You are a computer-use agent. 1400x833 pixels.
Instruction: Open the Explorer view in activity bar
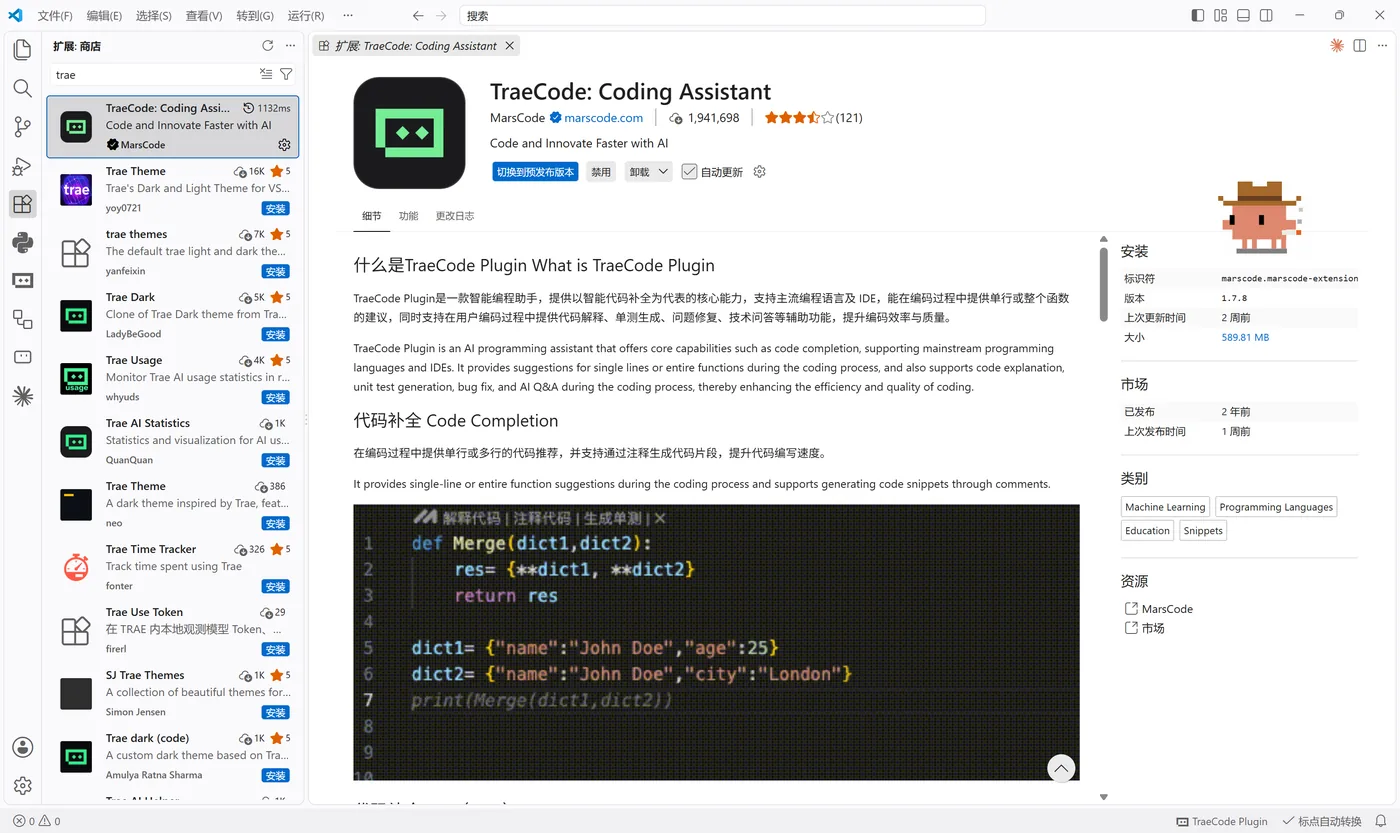point(22,50)
